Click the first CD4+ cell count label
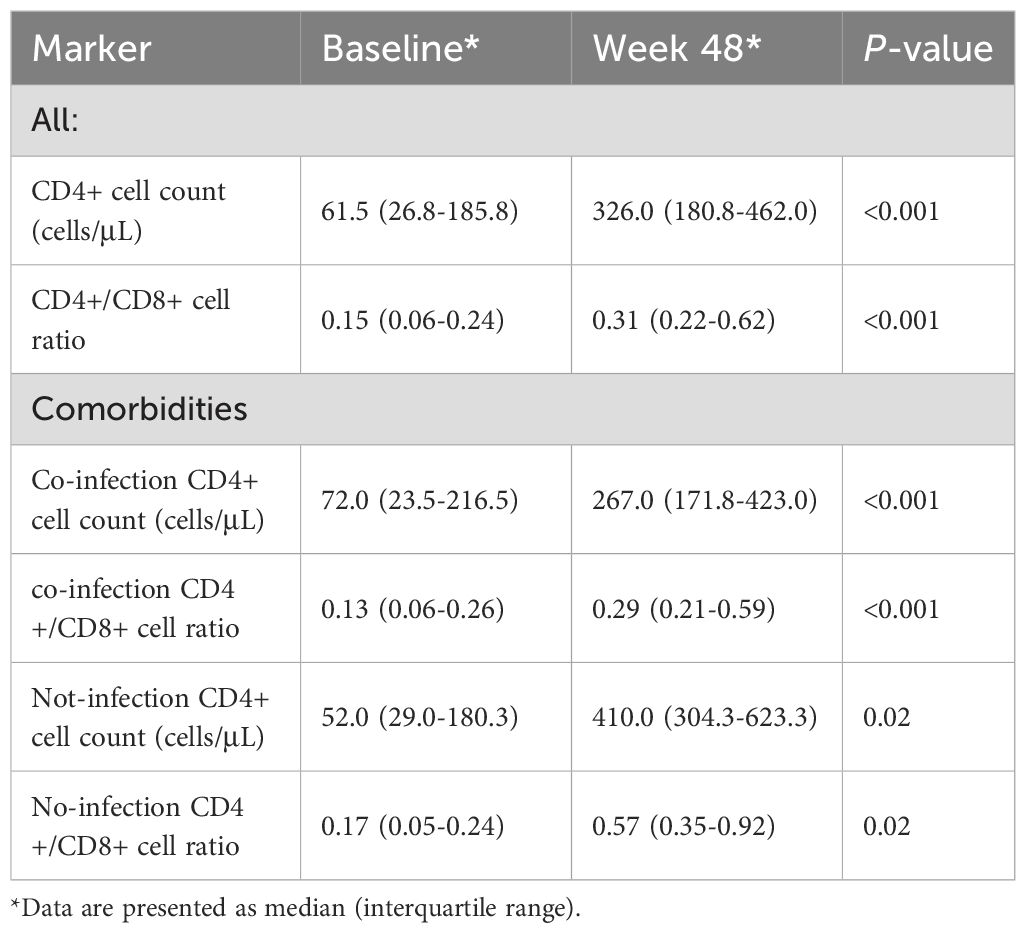The width and height of the screenshot is (1026, 933). tap(130, 210)
